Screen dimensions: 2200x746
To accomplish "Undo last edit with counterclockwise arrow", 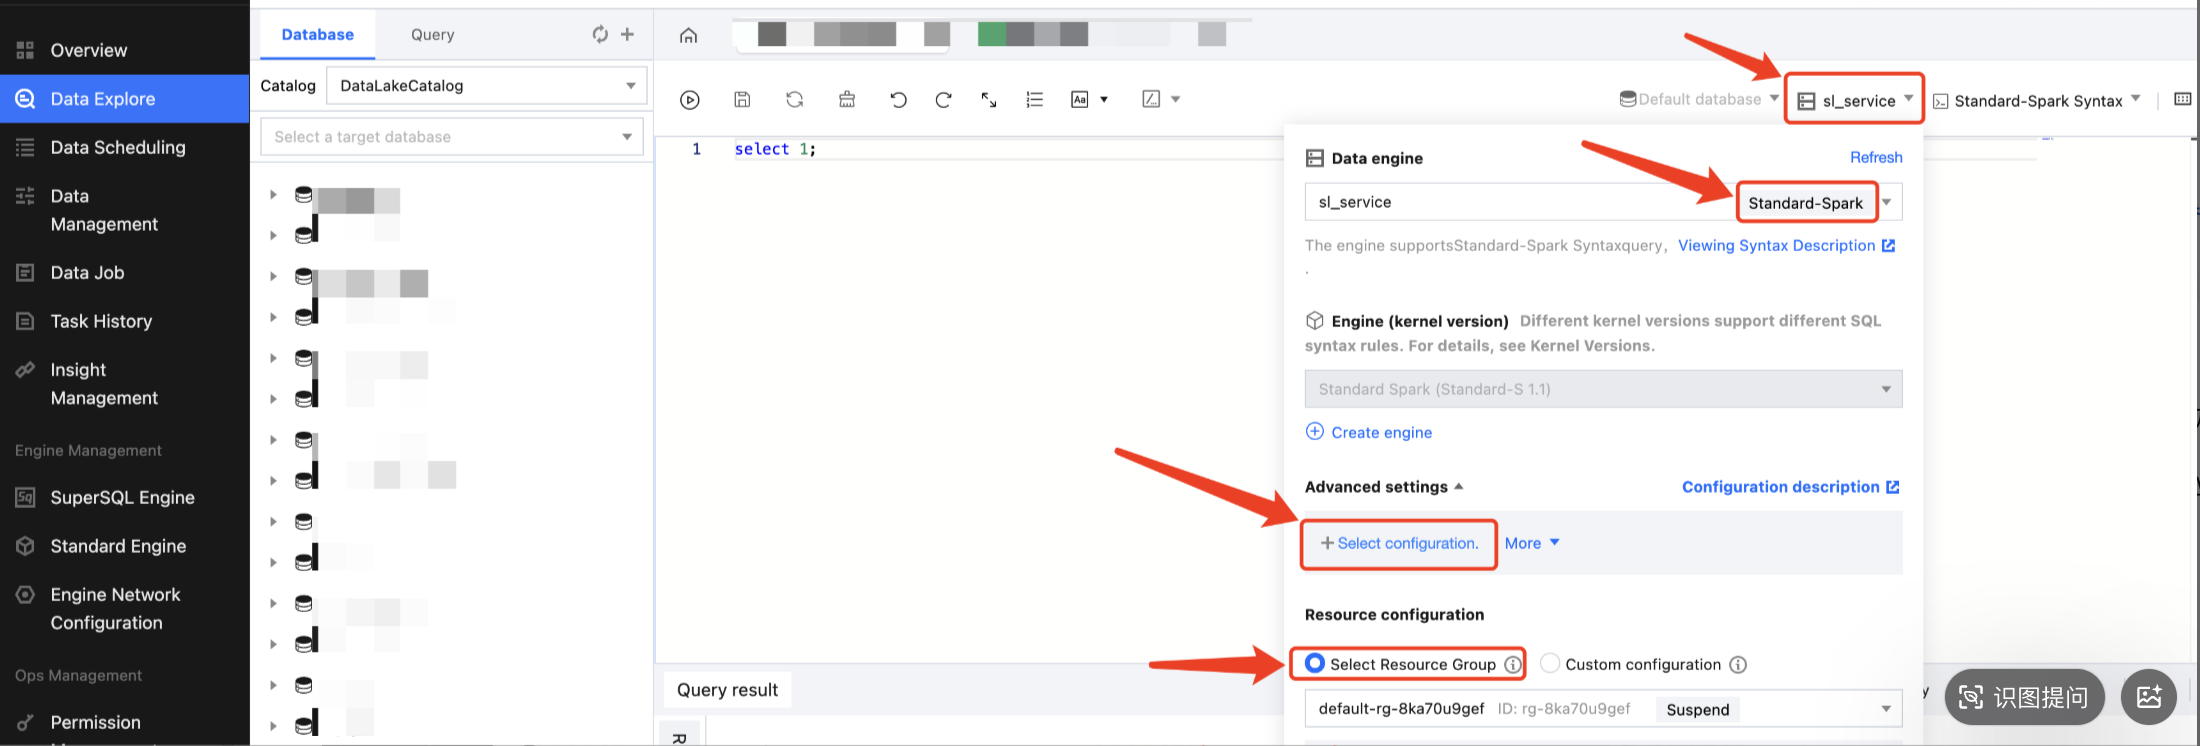I will point(898,100).
